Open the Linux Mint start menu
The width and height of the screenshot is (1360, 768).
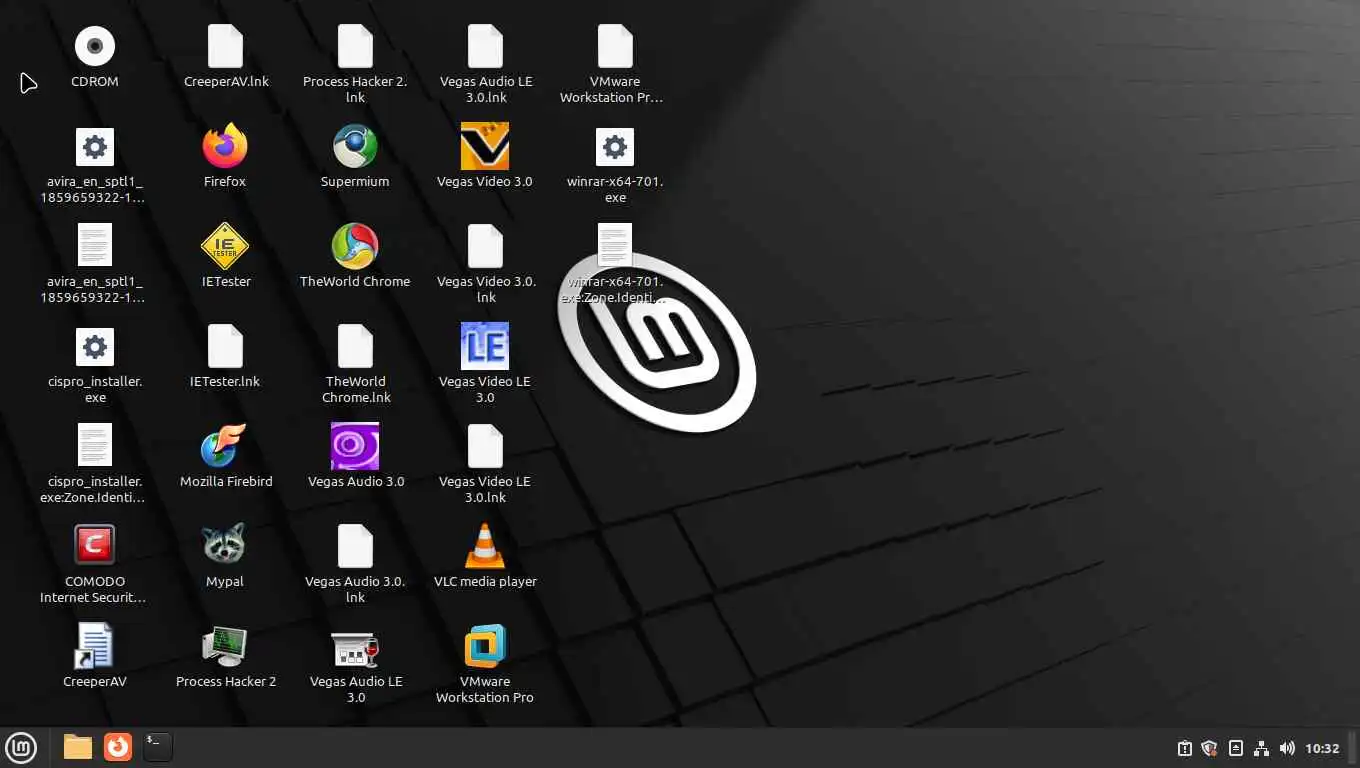21,747
